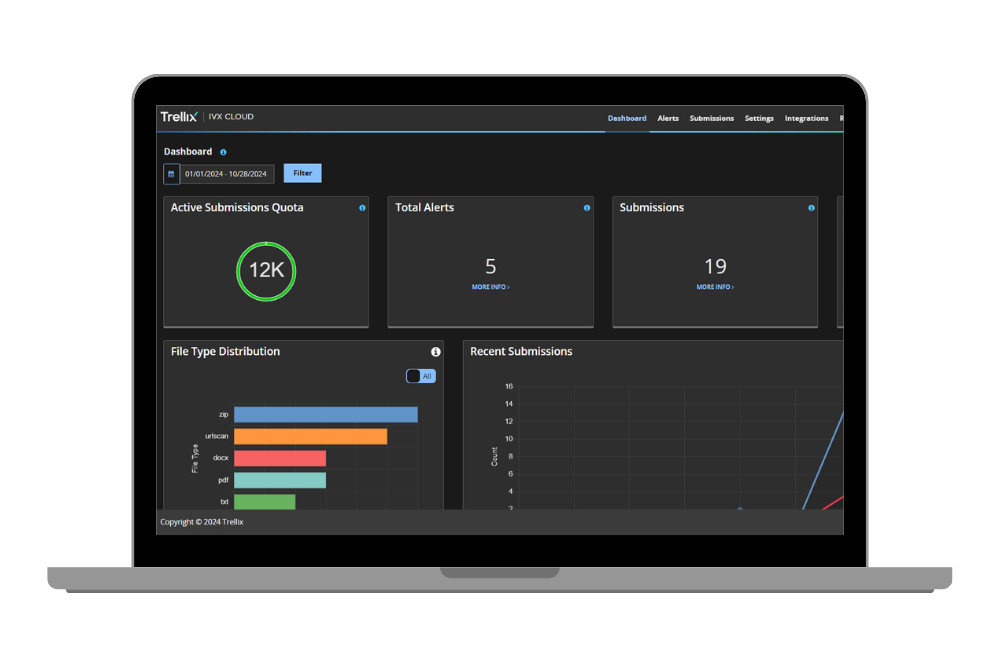Open the Settings tab
The height and width of the screenshot is (667, 1000).
coord(759,119)
